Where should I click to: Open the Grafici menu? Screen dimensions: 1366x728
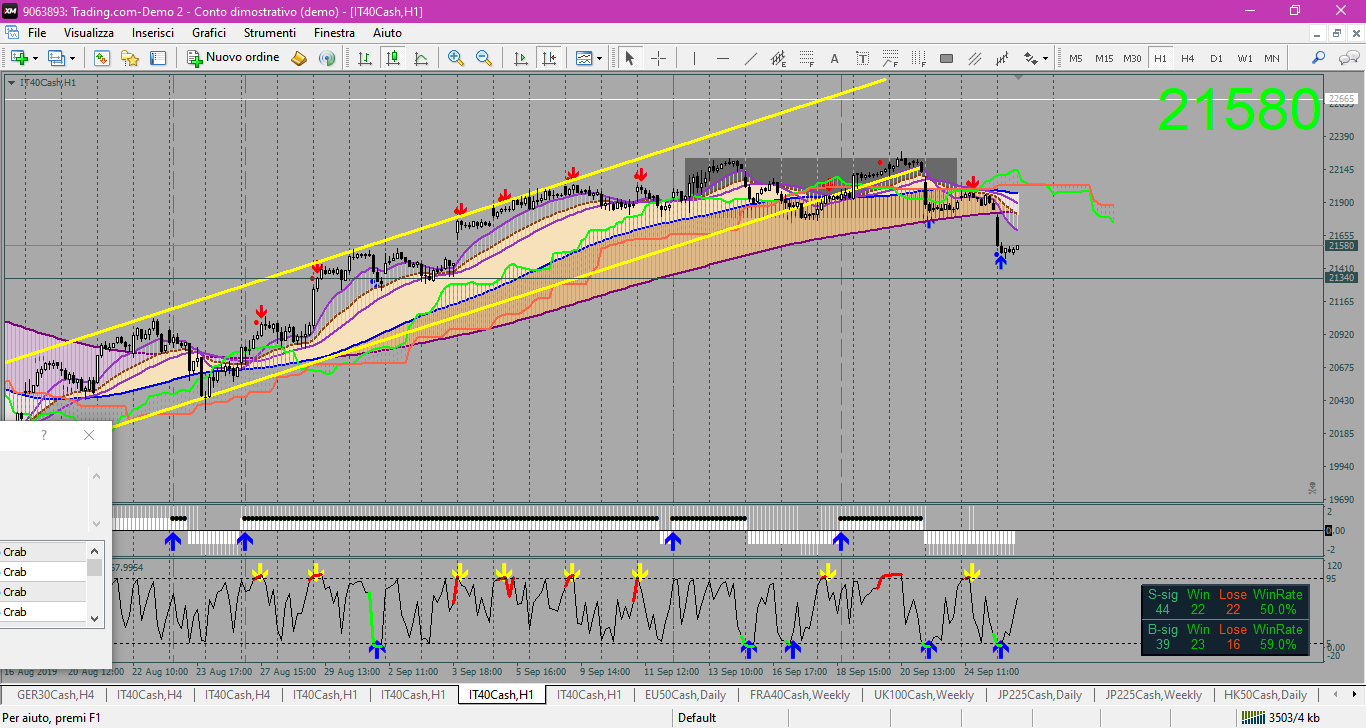coord(209,33)
